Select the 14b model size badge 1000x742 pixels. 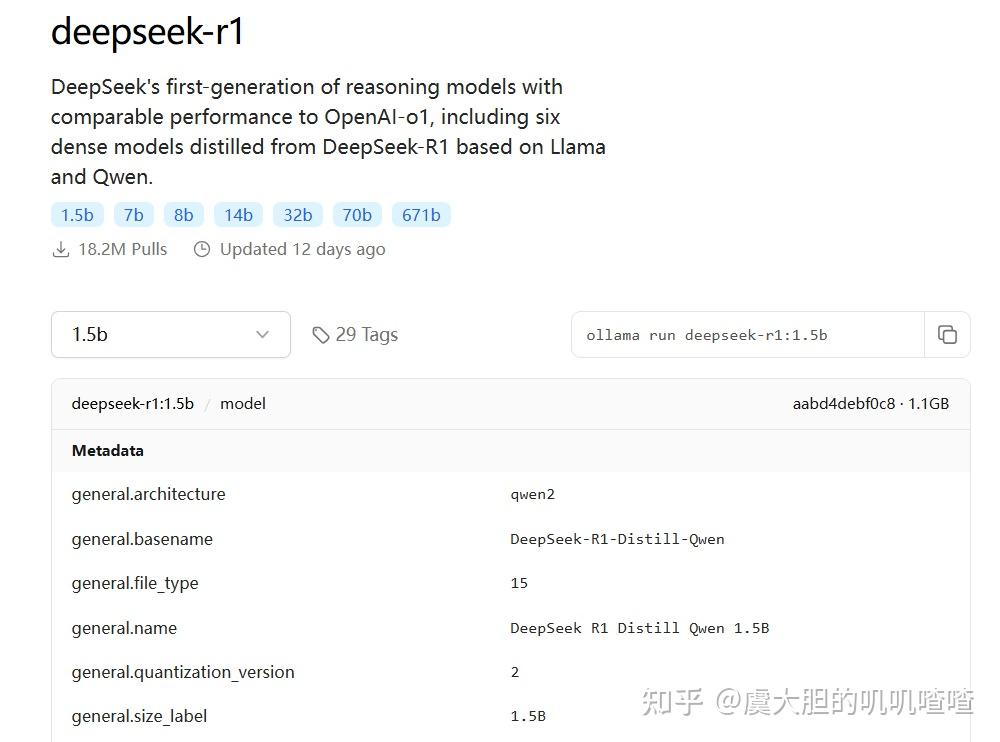click(x=237, y=214)
